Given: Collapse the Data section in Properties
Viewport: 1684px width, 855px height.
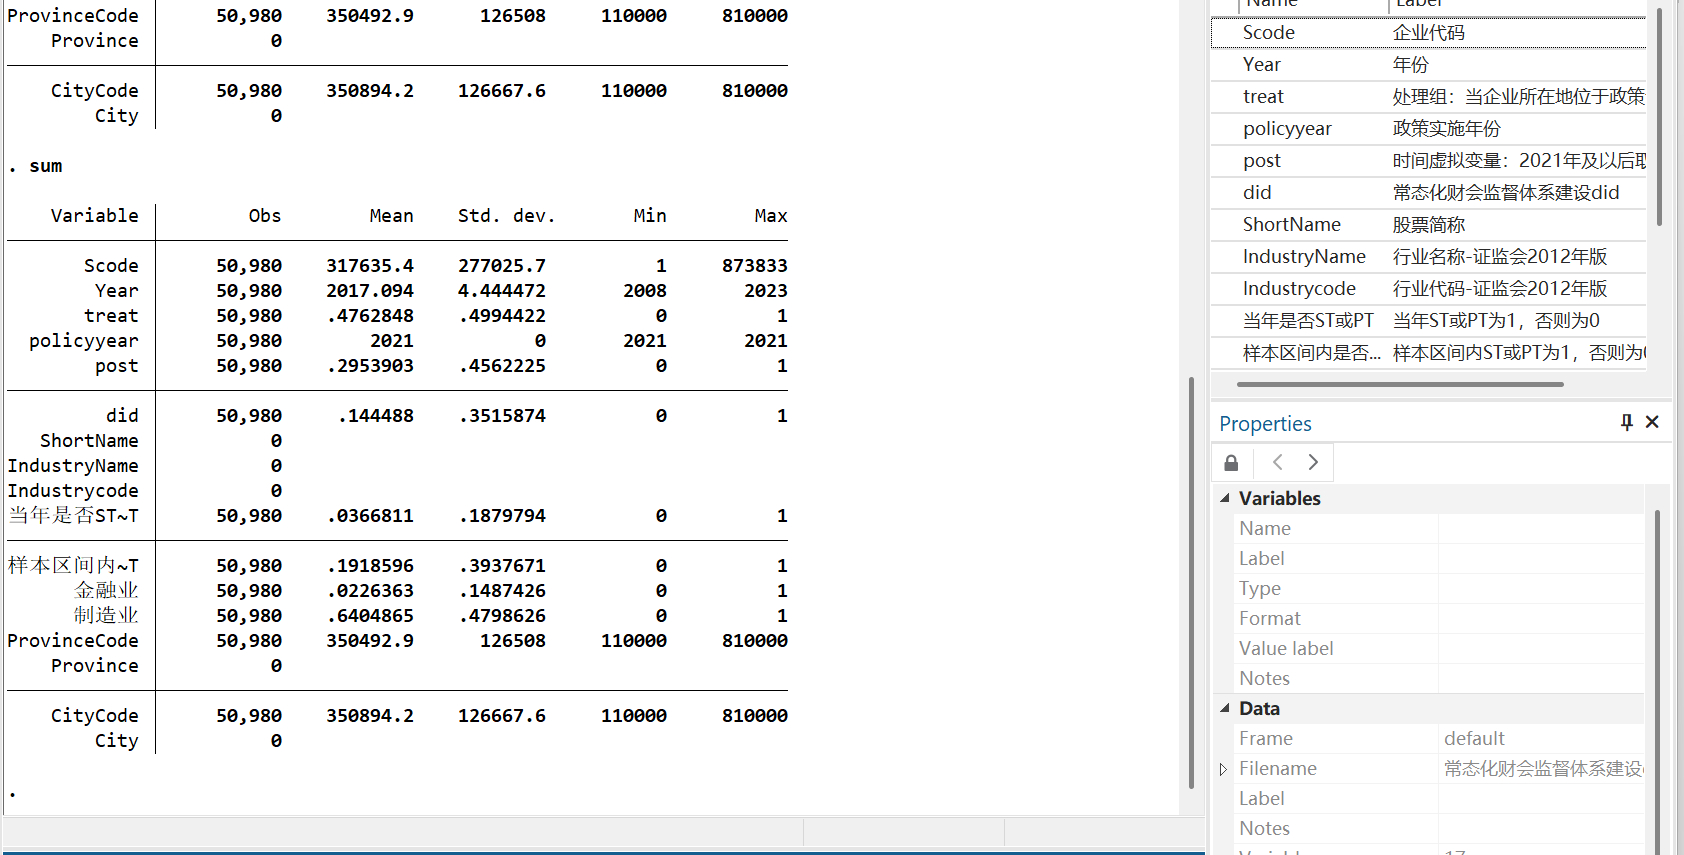Looking at the screenshot, I should coord(1225,708).
